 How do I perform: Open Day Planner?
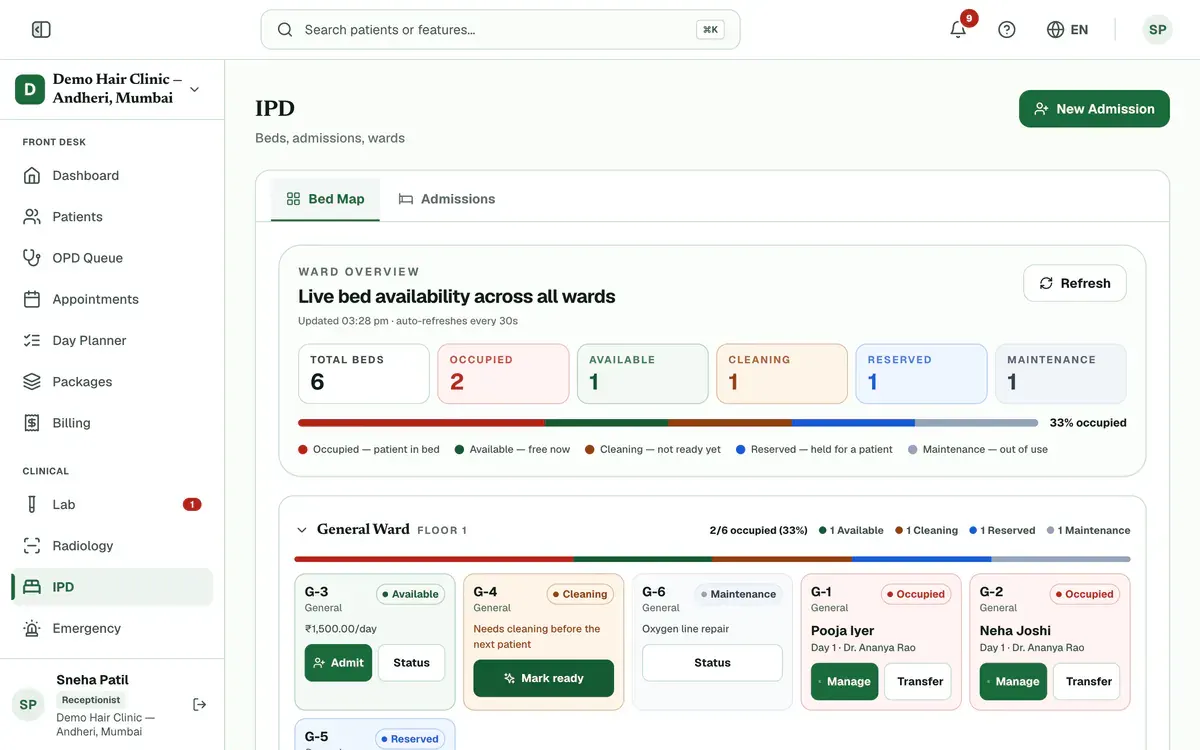[112, 340]
